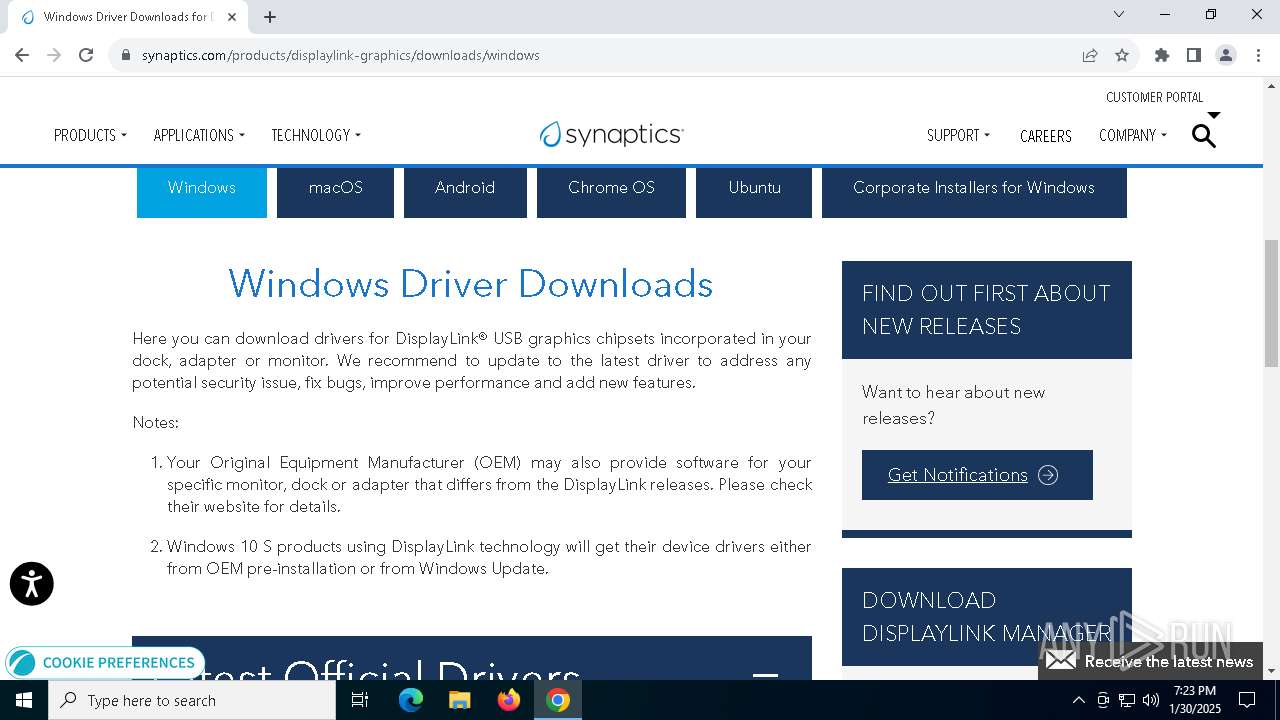Open the network tray icon

tap(1127, 700)
